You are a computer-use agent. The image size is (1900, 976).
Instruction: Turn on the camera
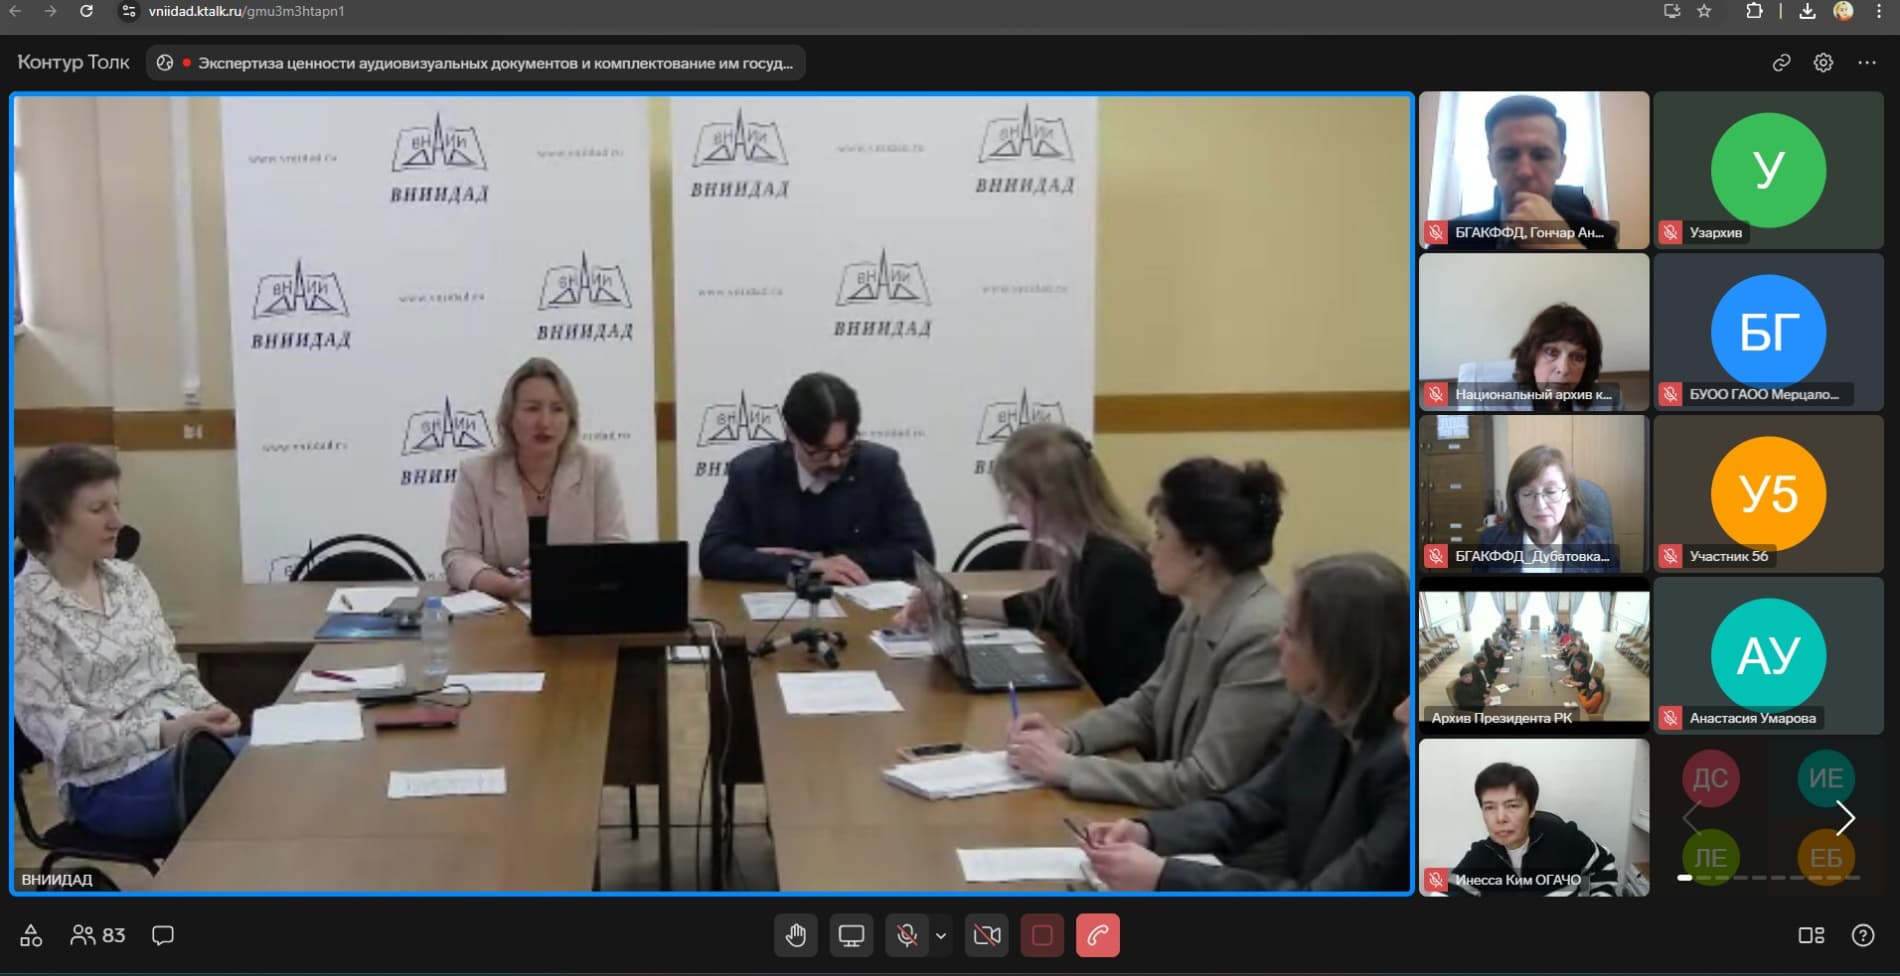pos(987,936)
